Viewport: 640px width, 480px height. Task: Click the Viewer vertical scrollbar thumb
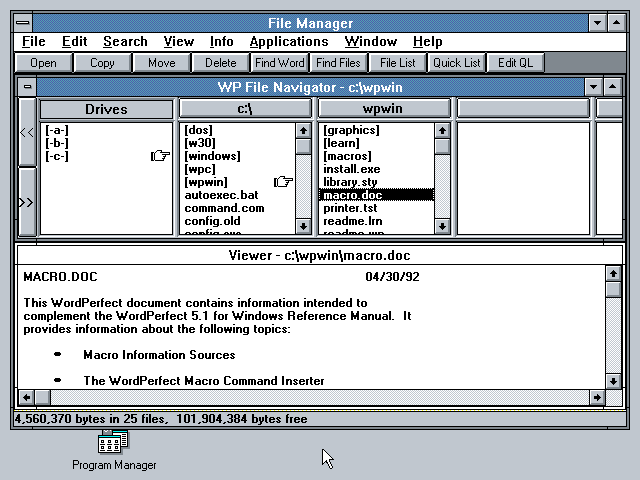pyautogui.click(x=613, y=289)
